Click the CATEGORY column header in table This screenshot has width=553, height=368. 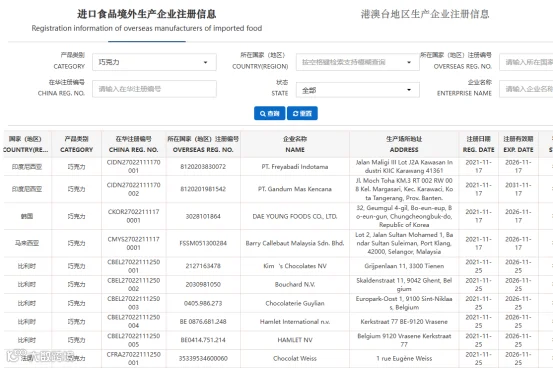click(x=77, y=144)
